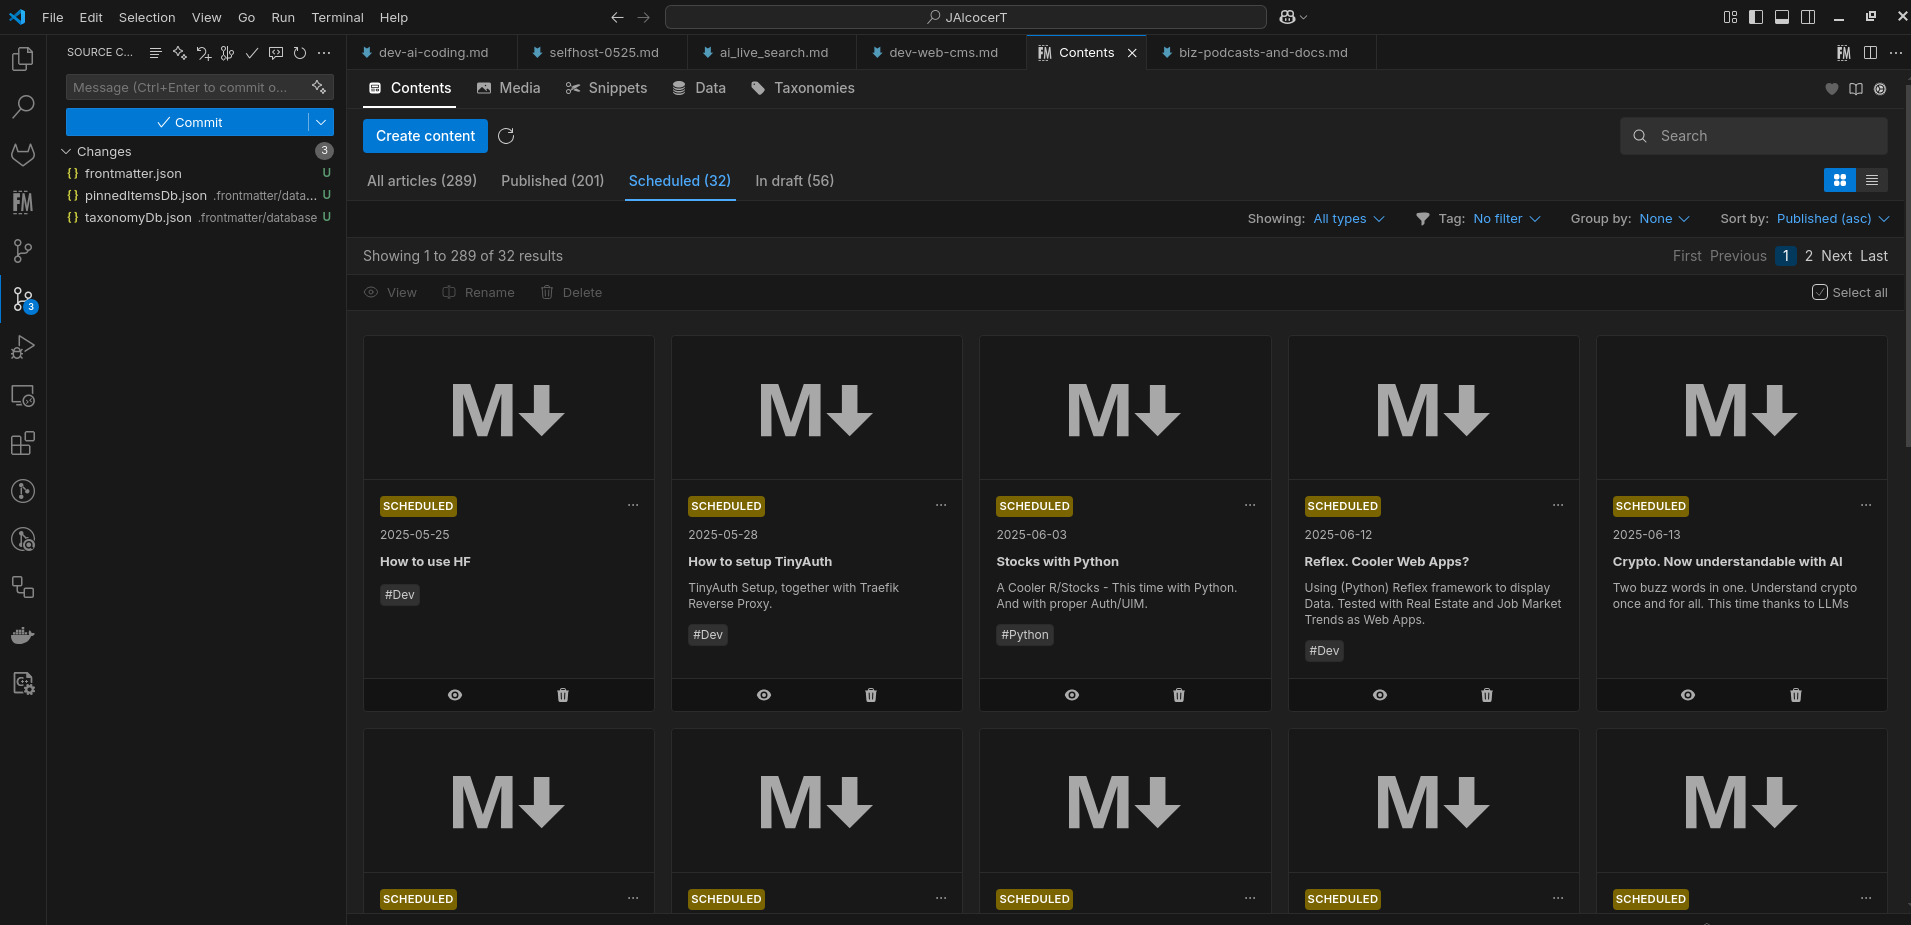Open Sort by Published (asc) dropdown
The width and height of the screenshot is (1911, 925).
point(1833,219)
